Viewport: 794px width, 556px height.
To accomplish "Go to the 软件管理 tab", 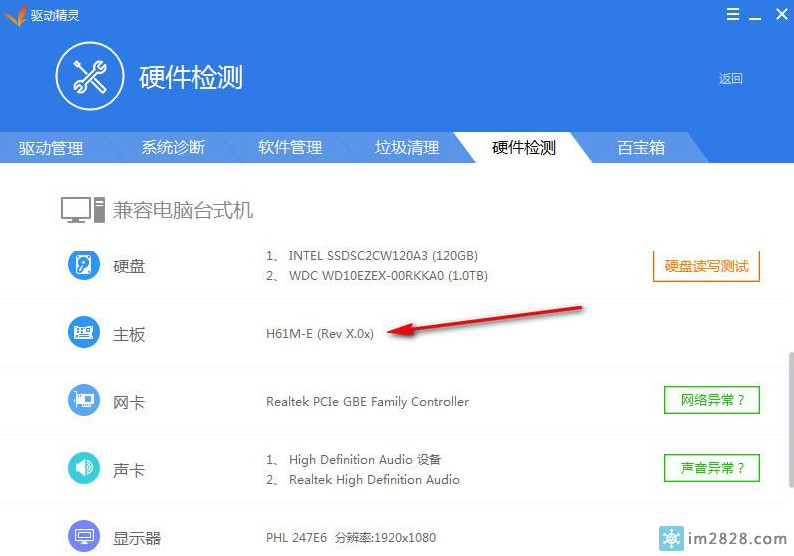I will [290, 148].
